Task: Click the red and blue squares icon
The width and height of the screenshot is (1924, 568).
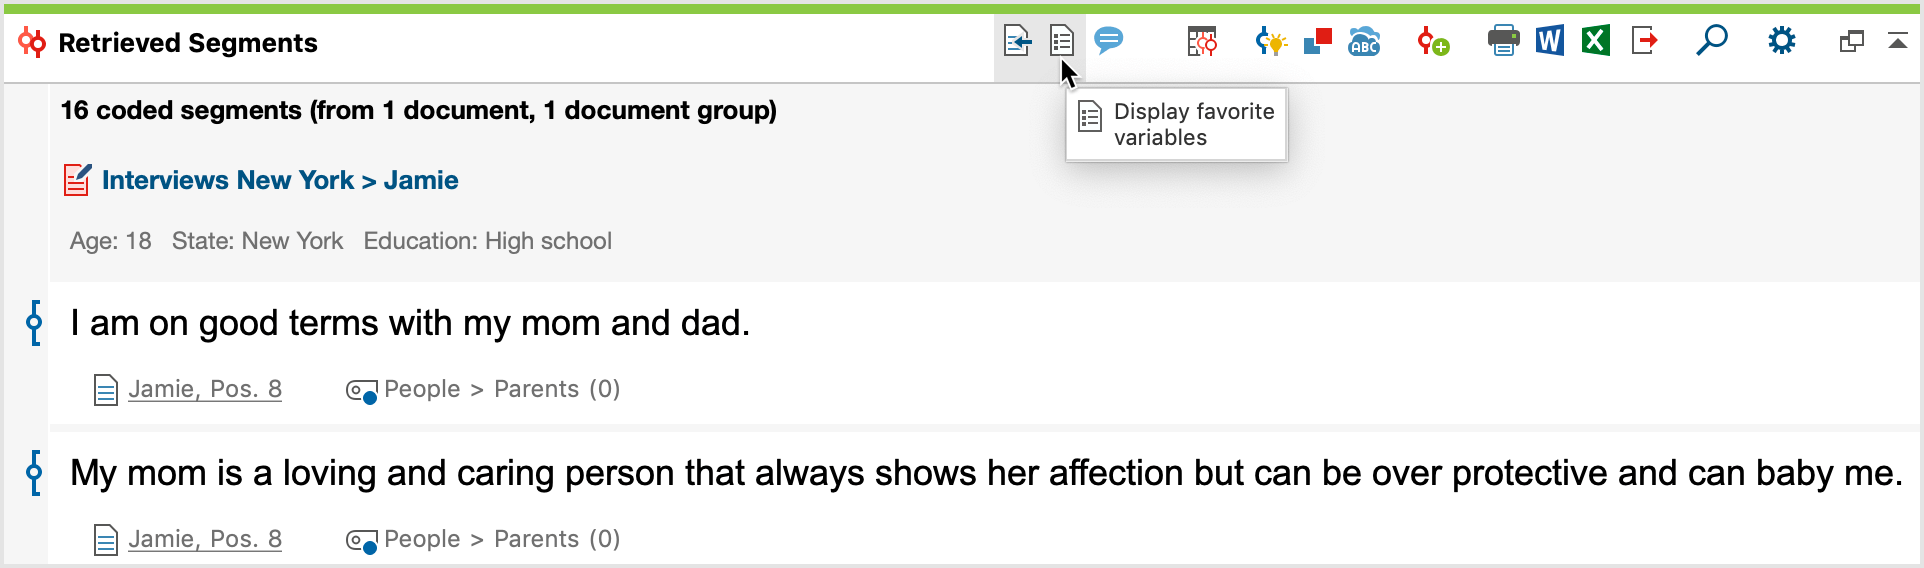Action: [x=1318, y=41]
